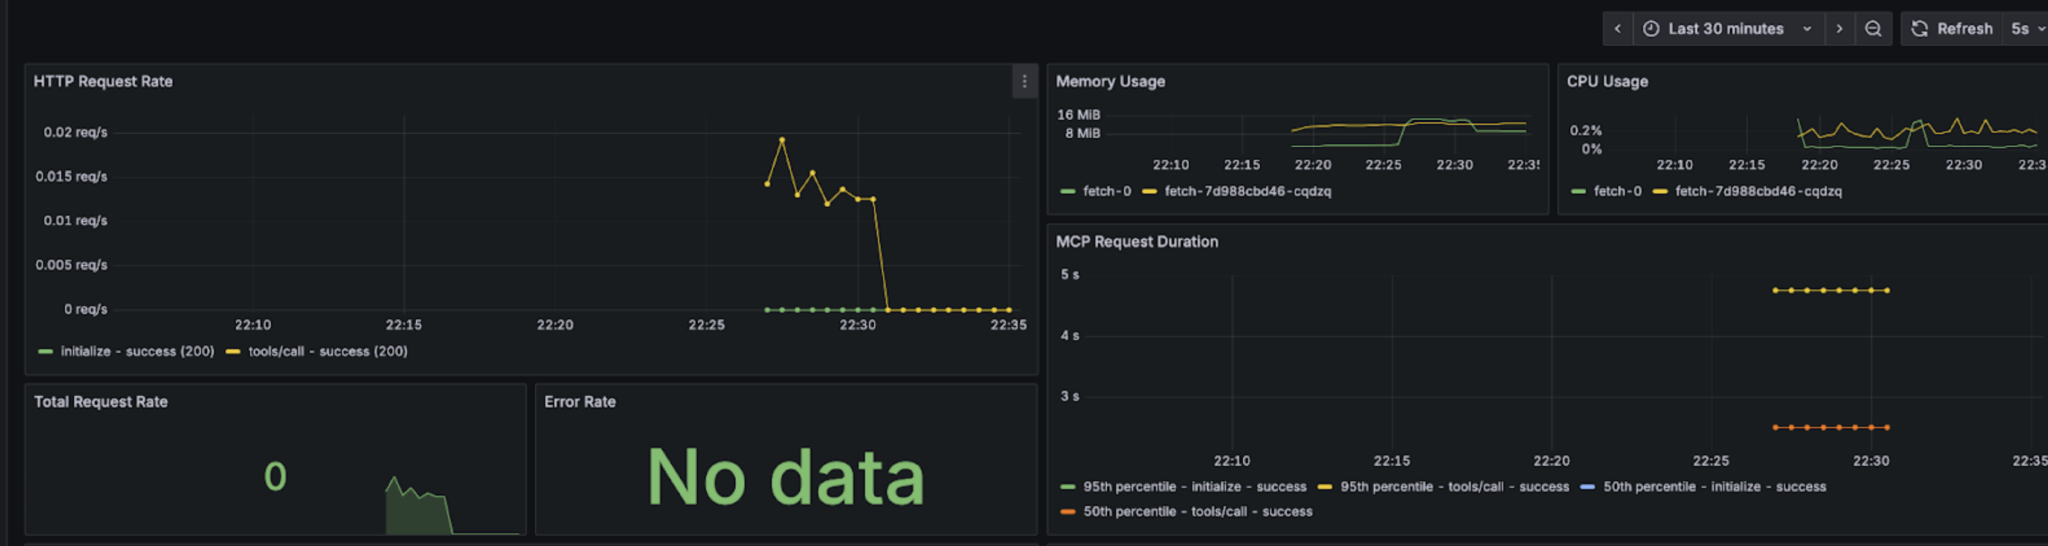This screenshot has height=546, width=2048.
Task: Click the 5 s axis label in MCP Request Duration
Action: coord(1070,275)
